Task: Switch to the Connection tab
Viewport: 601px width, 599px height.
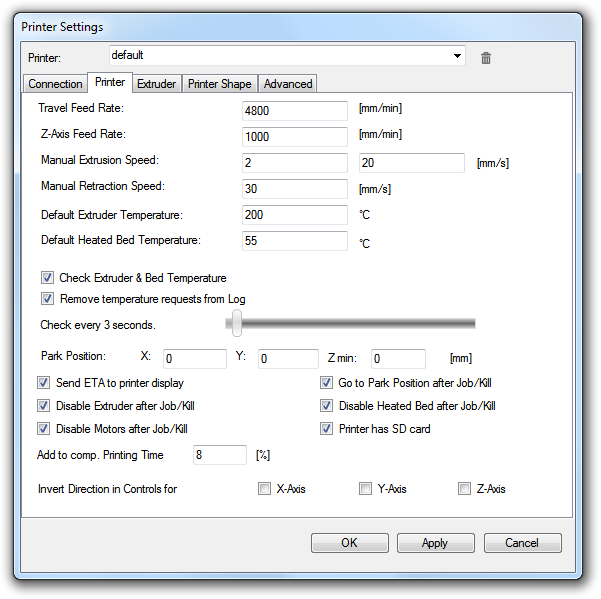Action: pyautogui.click(x=55, y=84)
